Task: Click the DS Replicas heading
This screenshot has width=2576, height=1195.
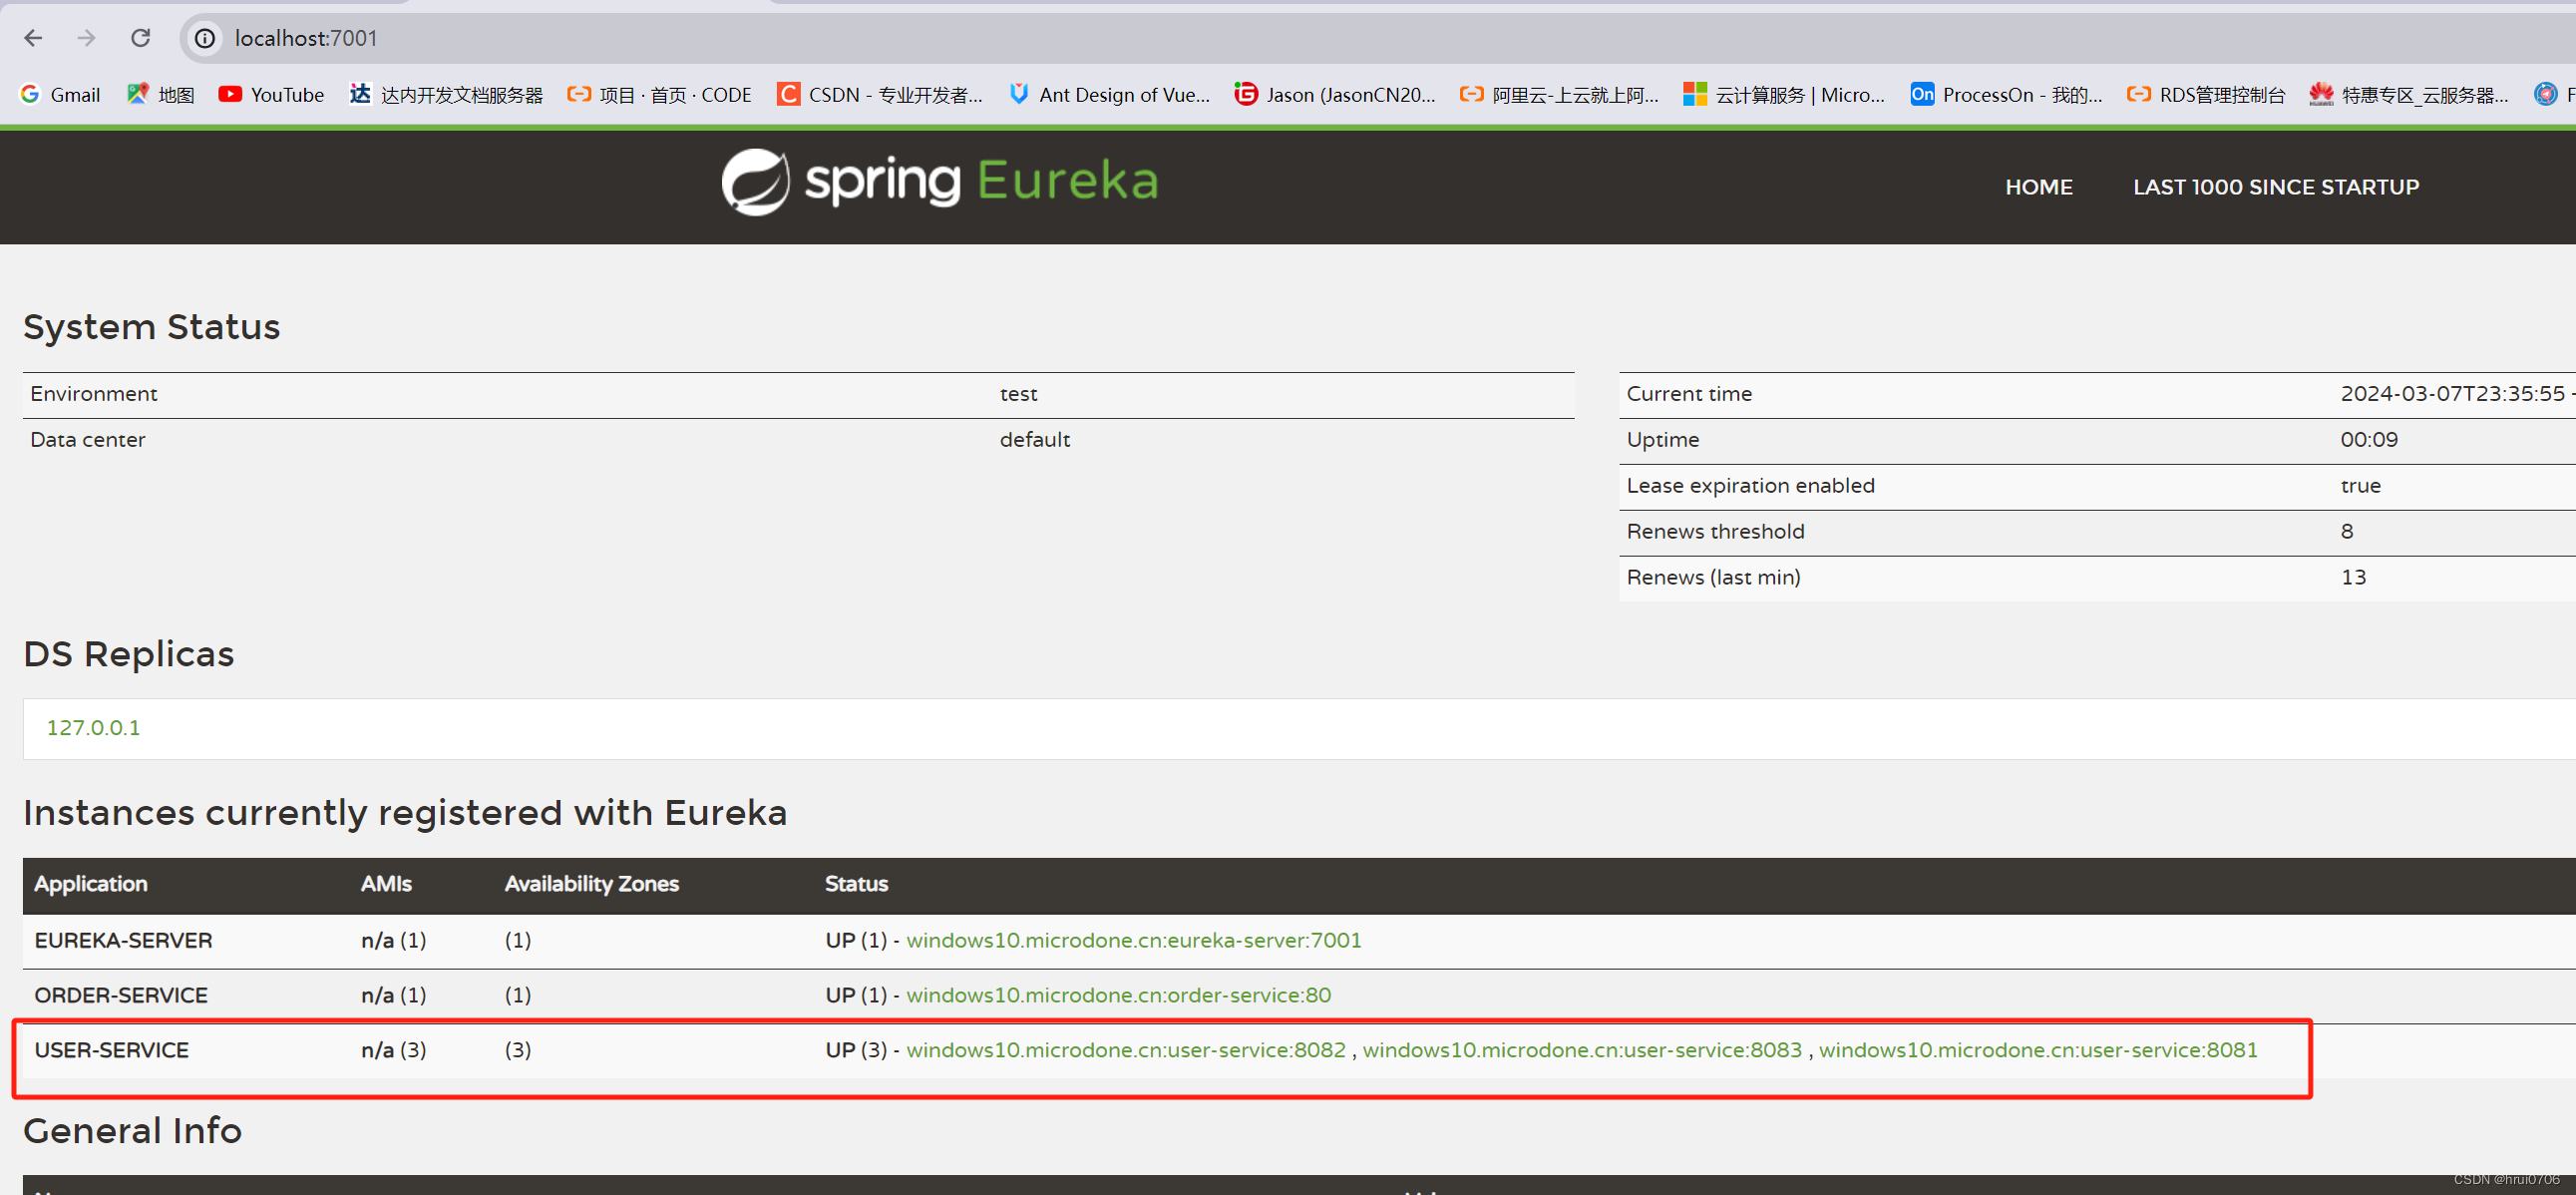Action: 129,654
